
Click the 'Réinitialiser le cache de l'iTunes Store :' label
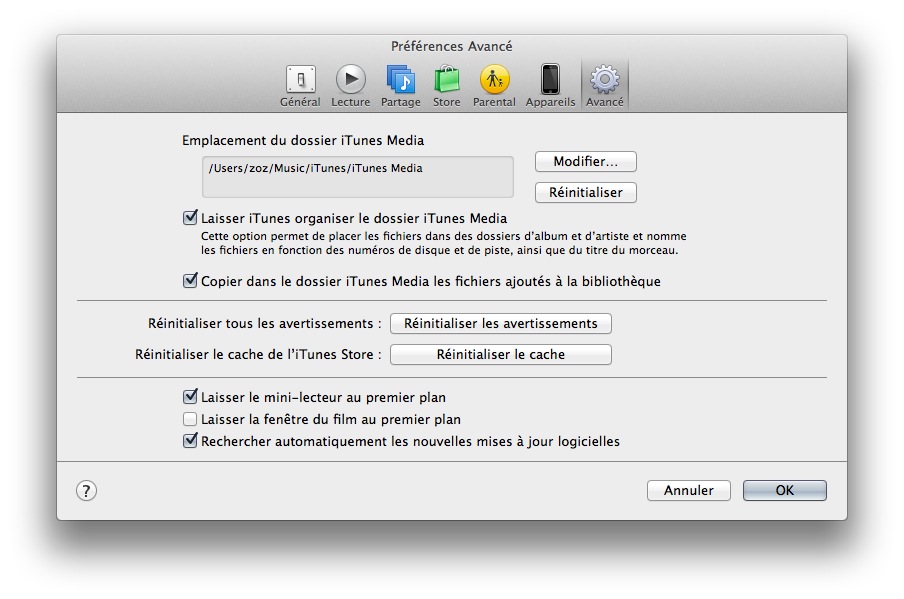tap(258, 355)
